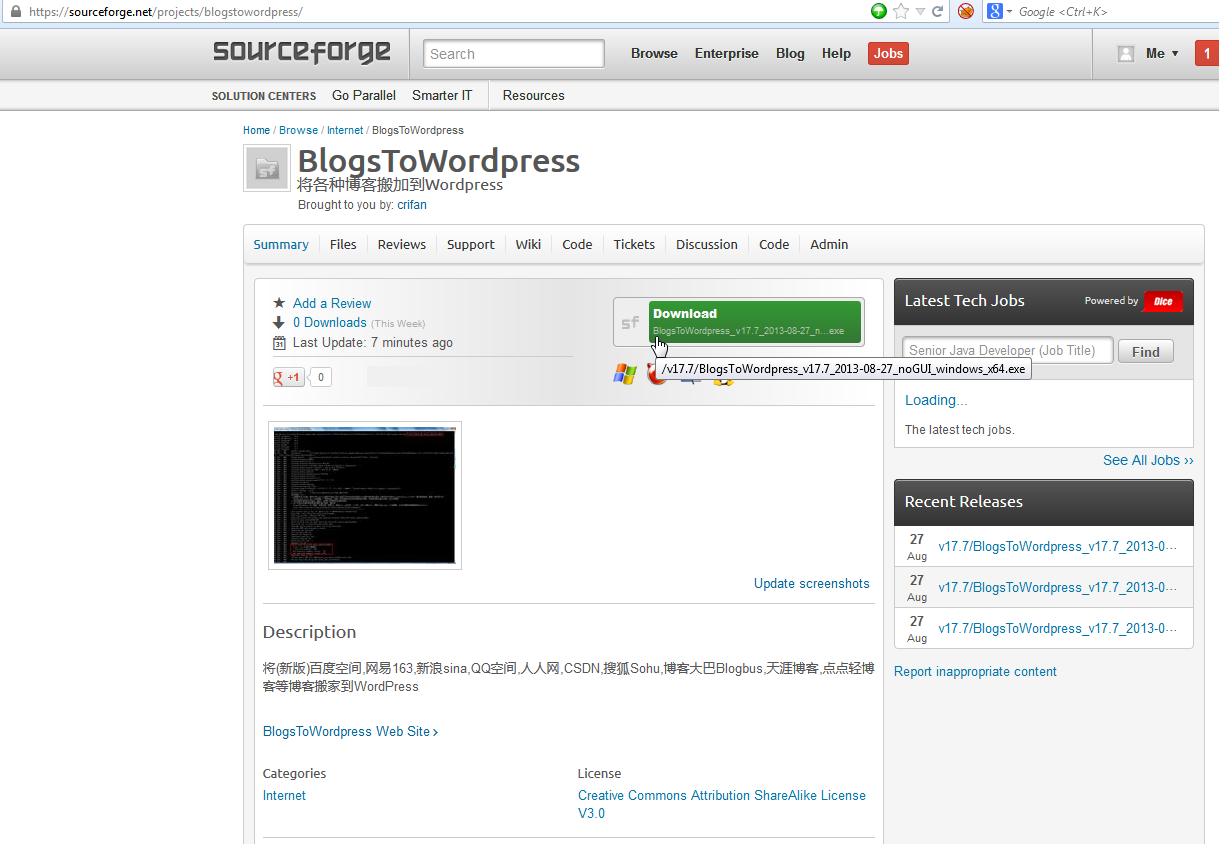Reload the page with the refresh icon

pos(937,11)
